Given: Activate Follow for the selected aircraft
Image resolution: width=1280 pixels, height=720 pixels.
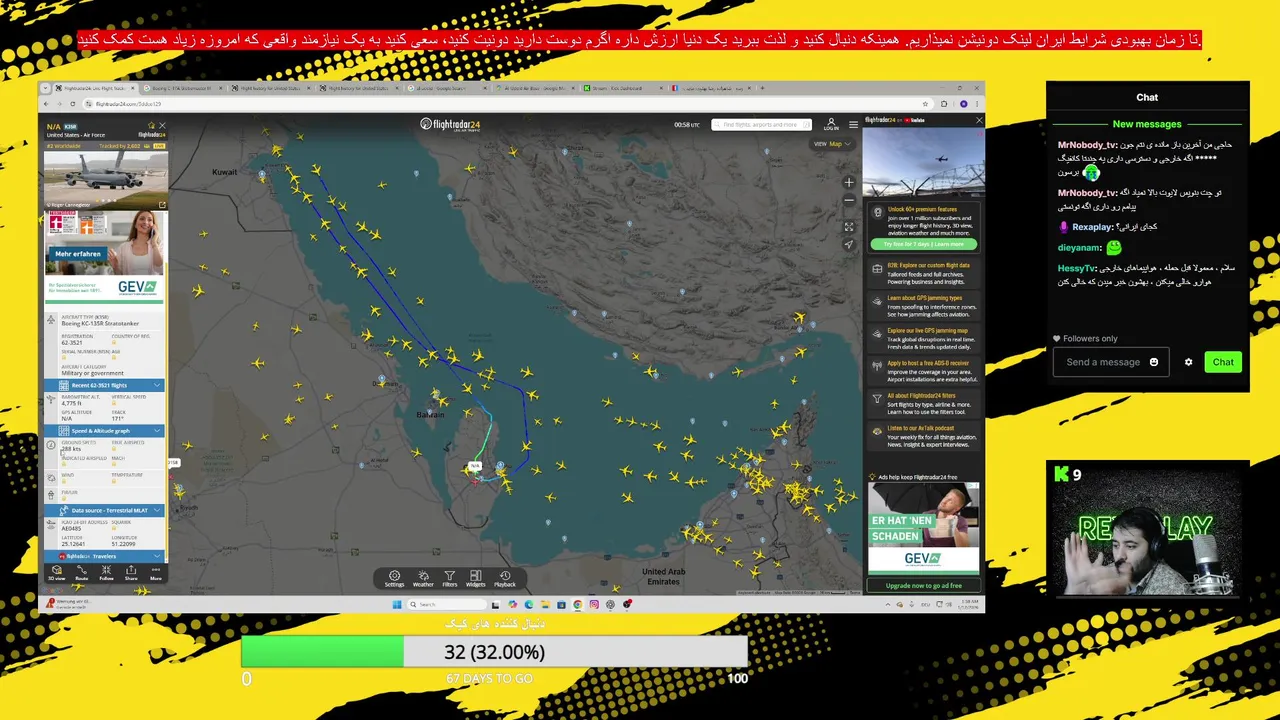Looking at the screenshot, I should click(106, 573).
